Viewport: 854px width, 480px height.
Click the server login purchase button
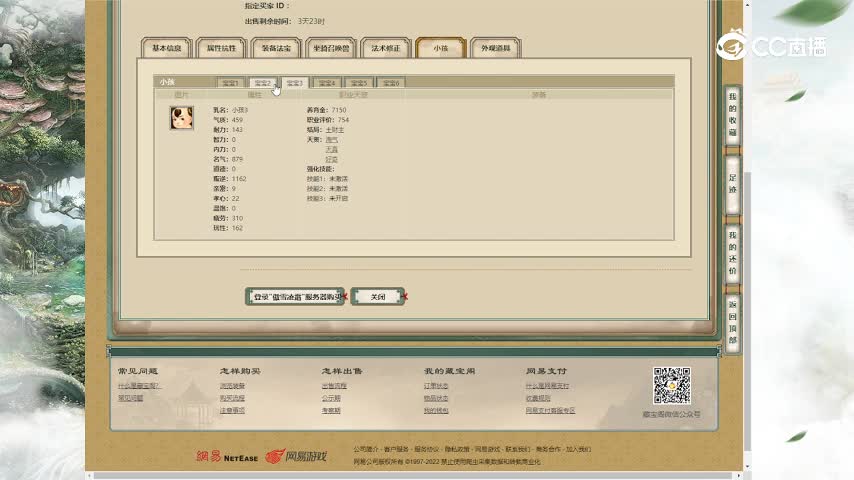pyautogui.click(x=295, y=297)
